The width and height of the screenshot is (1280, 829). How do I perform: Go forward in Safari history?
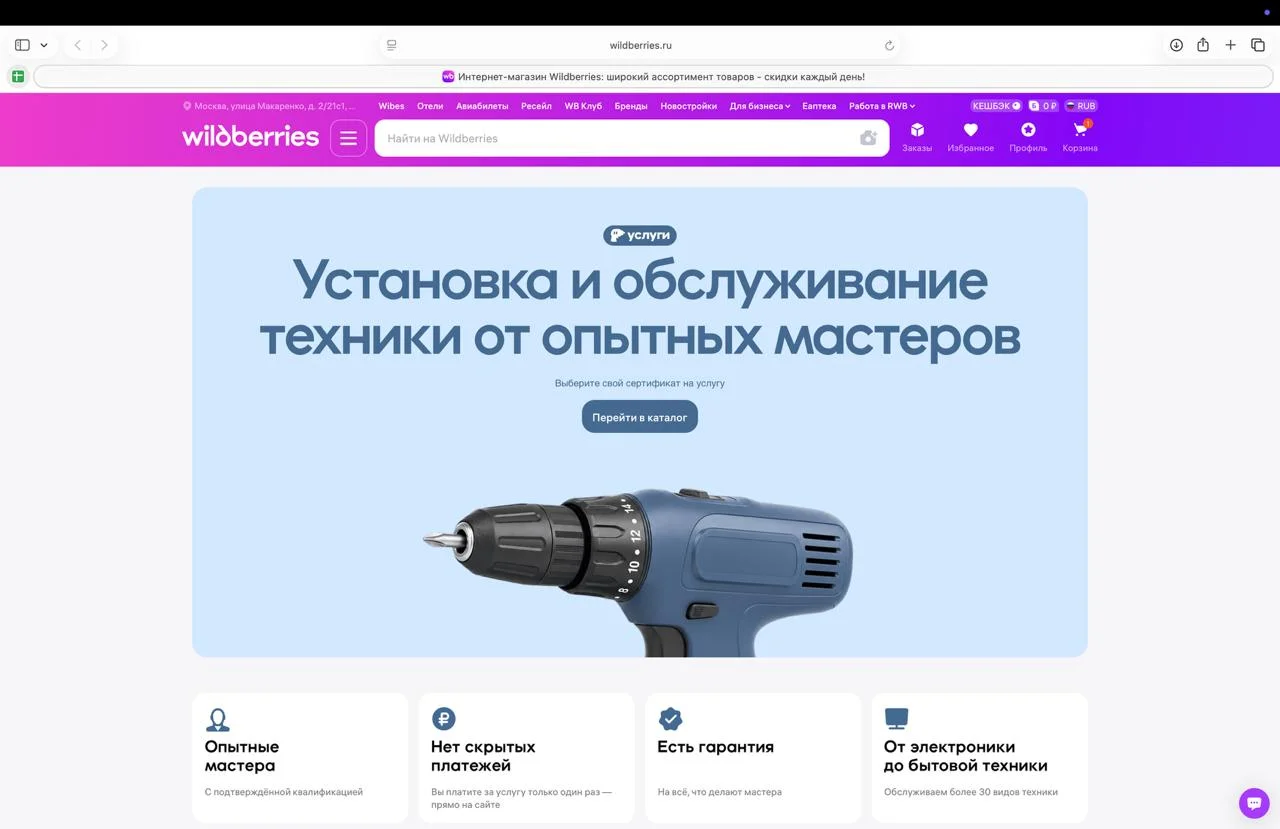coord(104,45)
